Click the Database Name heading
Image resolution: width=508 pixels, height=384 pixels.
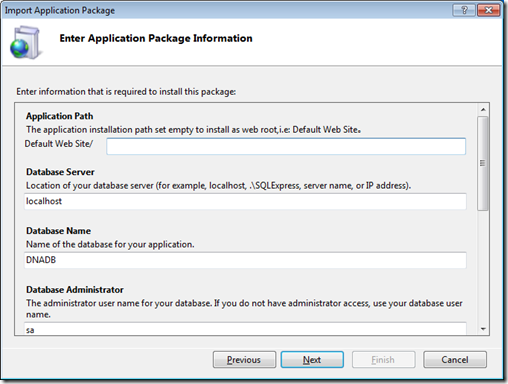coord(58,231)
